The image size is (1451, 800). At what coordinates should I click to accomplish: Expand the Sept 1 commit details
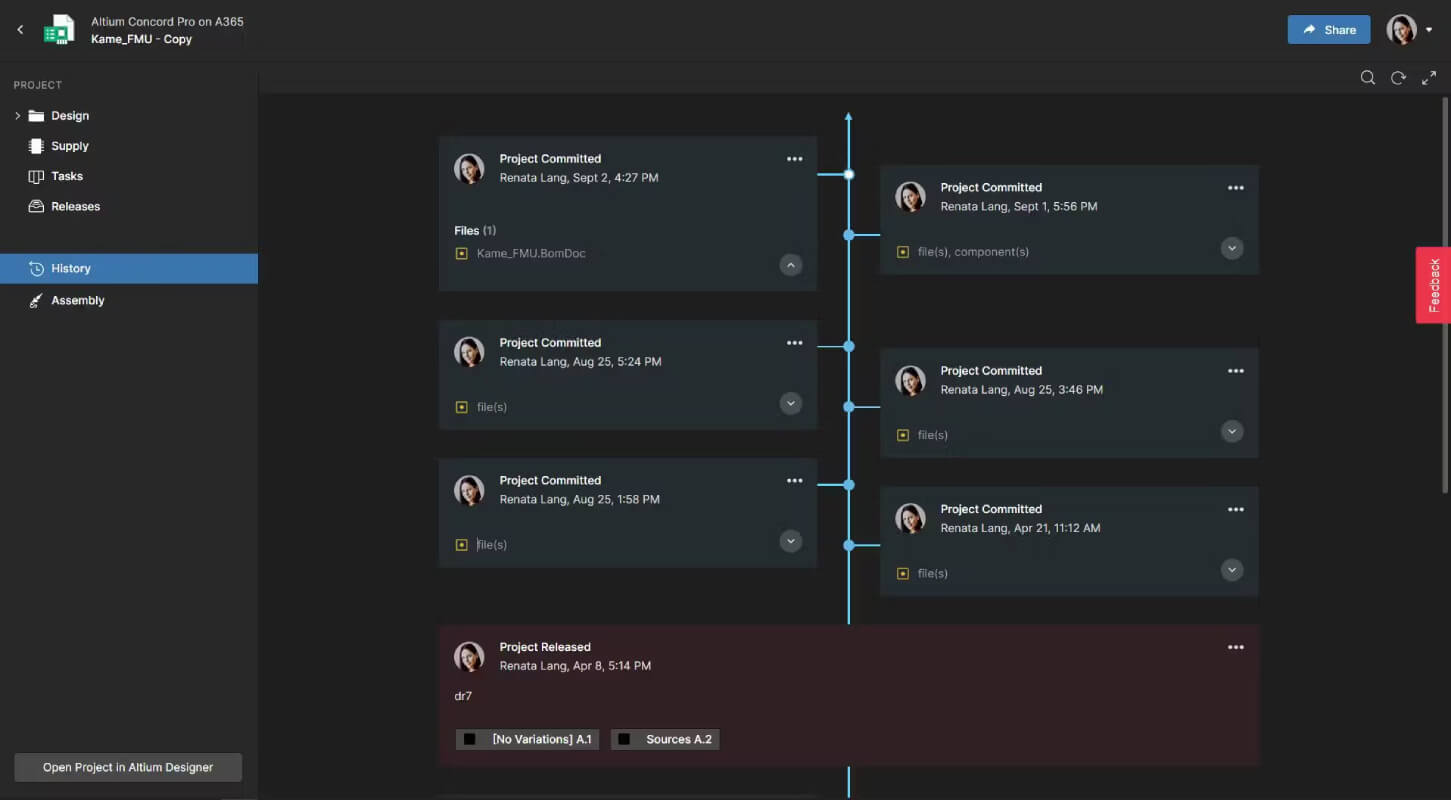(x=1232, y=248)
